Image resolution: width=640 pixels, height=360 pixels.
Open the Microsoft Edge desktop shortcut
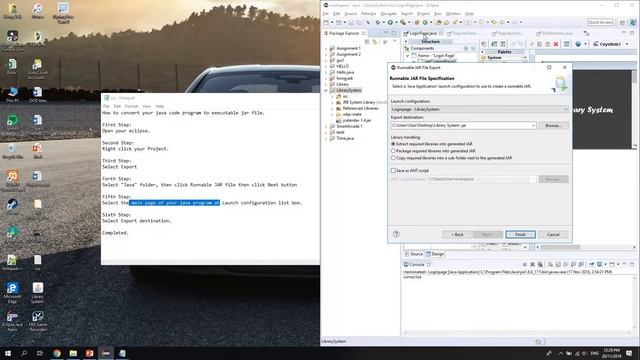12,292
